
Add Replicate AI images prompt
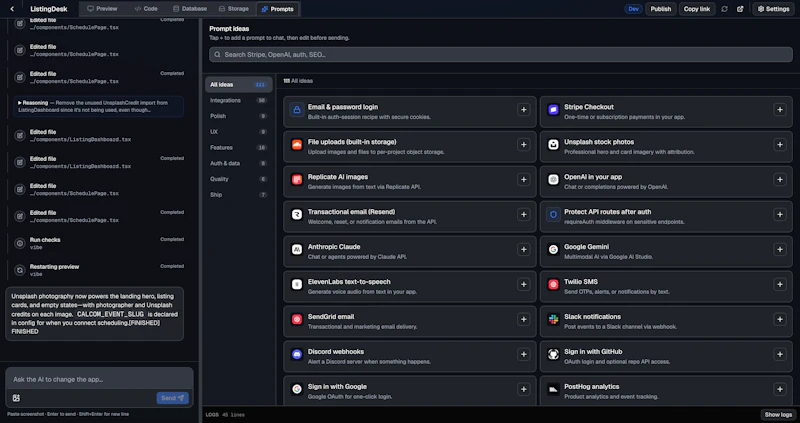(523, 180)
